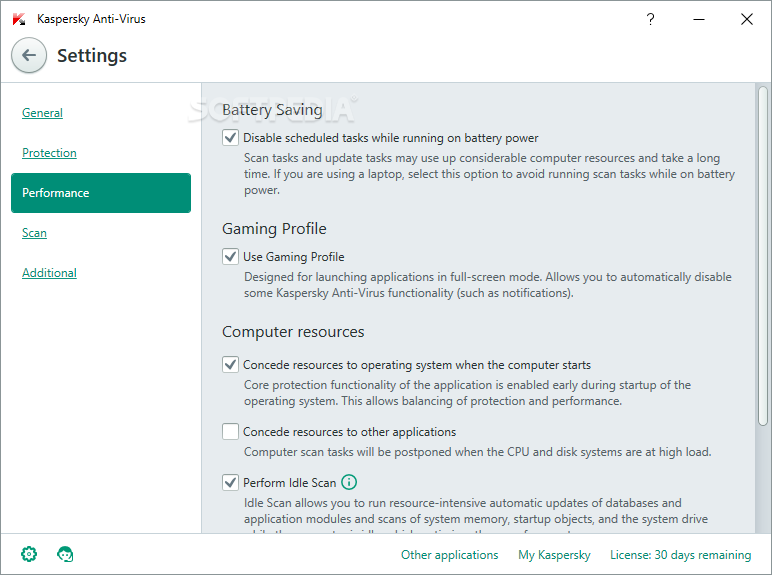
Task: Click the Kaspersky logo icon
Action: point(19,19)
